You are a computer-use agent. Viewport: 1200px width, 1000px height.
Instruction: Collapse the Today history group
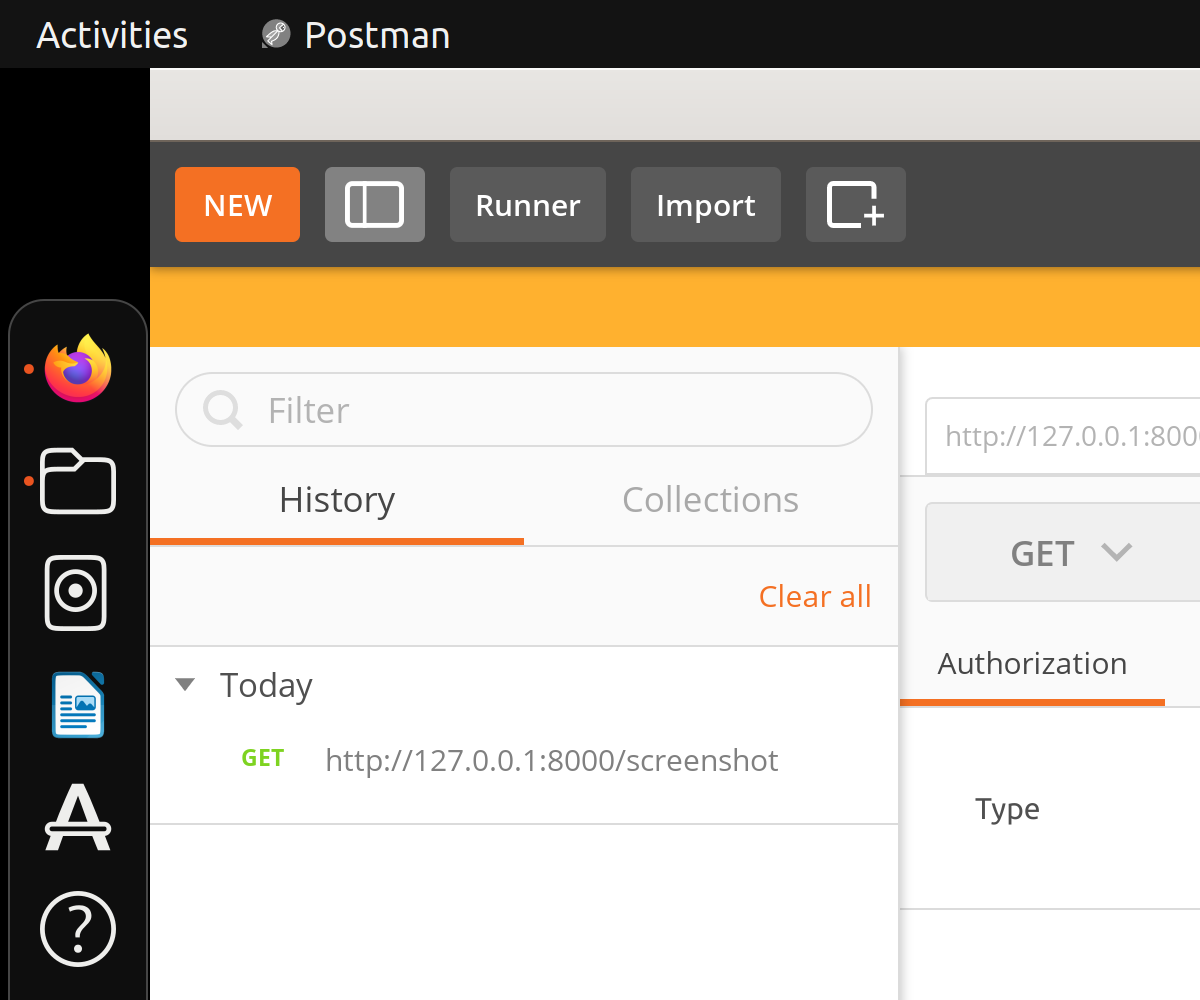point(185,686)
